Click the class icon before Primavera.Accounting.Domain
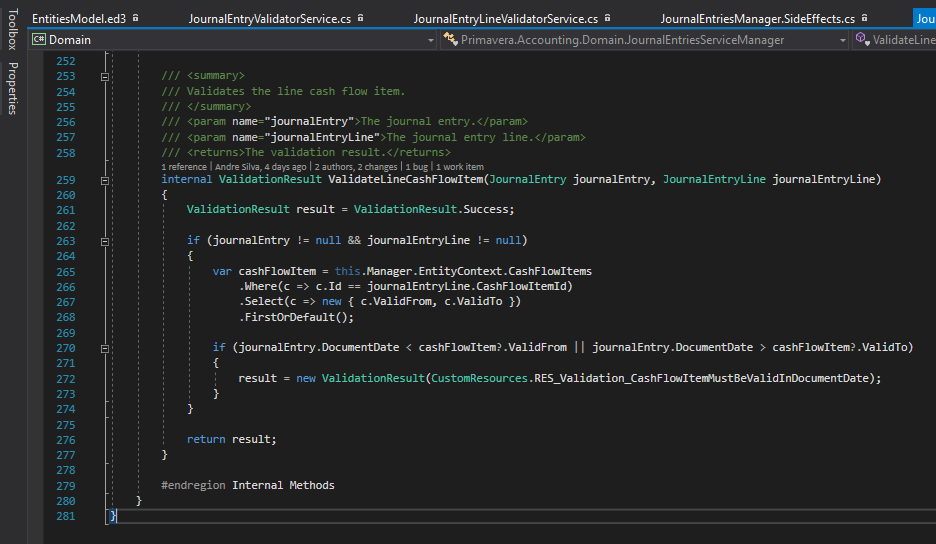Viewport: 936px width, 544px height. [450, 39]
